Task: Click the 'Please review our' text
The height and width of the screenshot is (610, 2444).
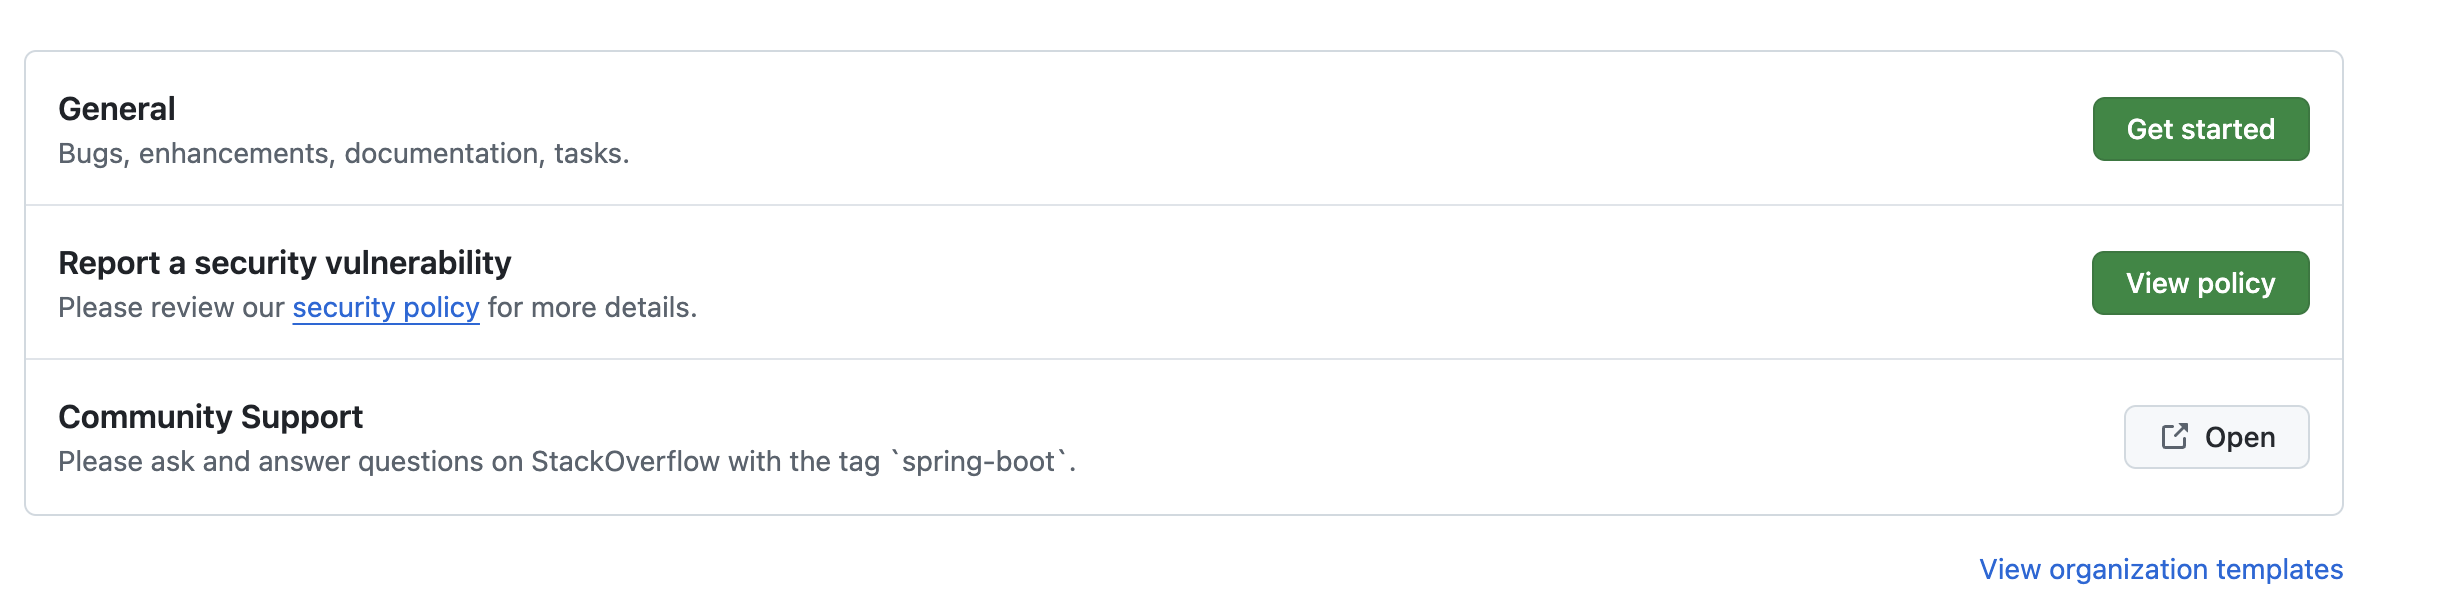Action: [x=171, y=307]
